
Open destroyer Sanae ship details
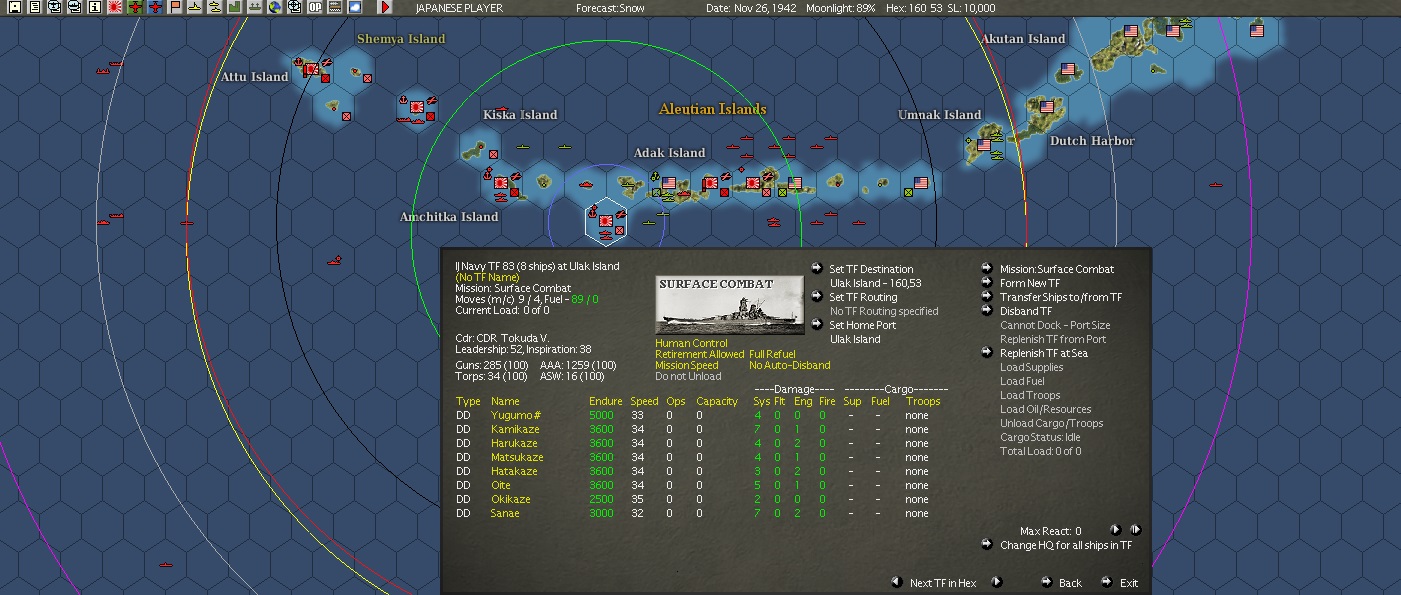click(x=505, y=514)
